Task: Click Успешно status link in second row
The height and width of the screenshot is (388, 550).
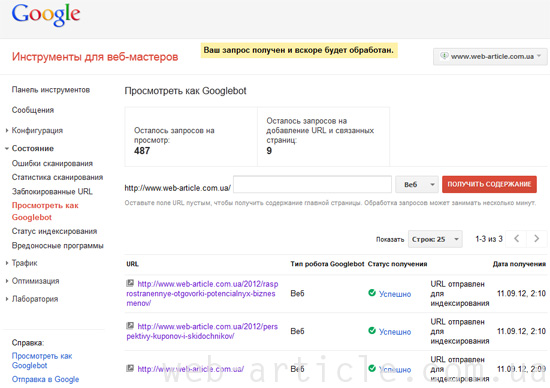Action: [395, 332]
